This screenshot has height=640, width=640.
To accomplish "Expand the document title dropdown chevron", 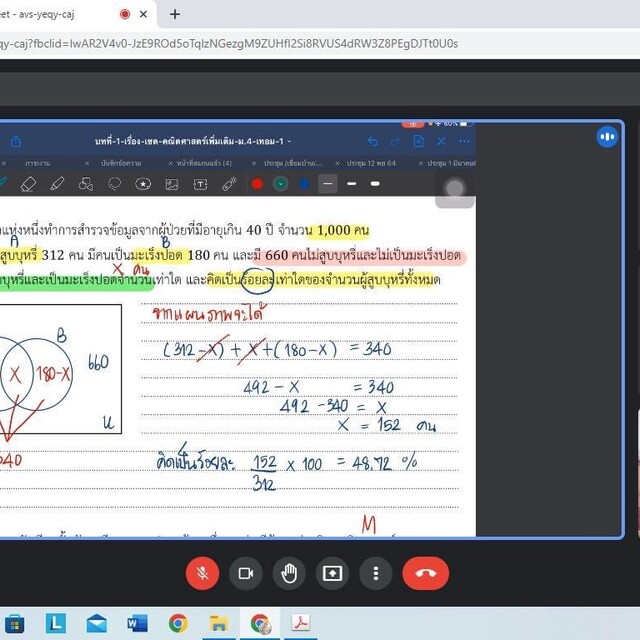I will tap(289, 142).
